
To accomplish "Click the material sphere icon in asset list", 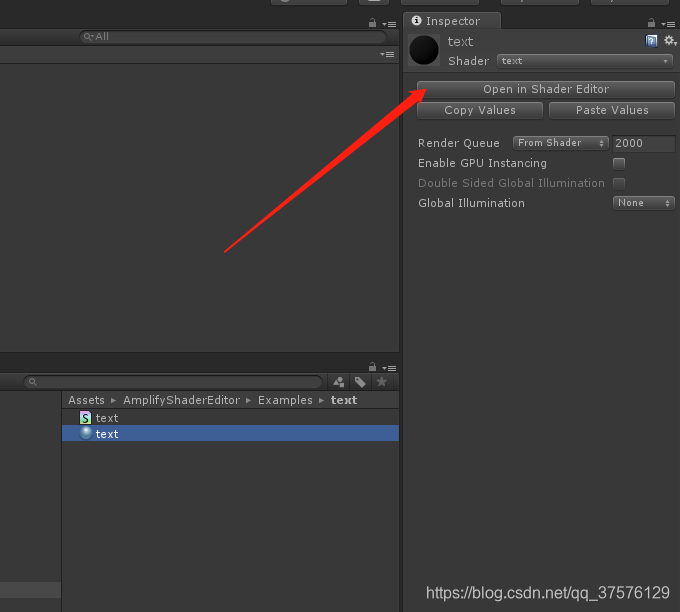I will click(x=86, y=433).
